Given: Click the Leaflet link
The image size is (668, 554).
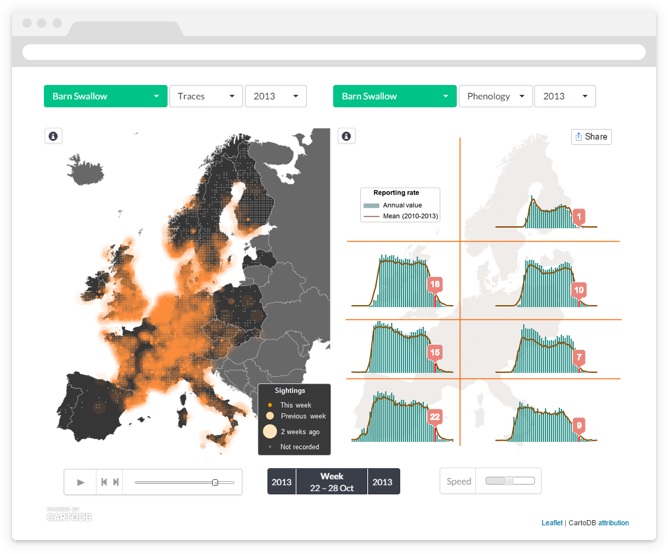Looking at the screenshot, I should pos(552,522).
